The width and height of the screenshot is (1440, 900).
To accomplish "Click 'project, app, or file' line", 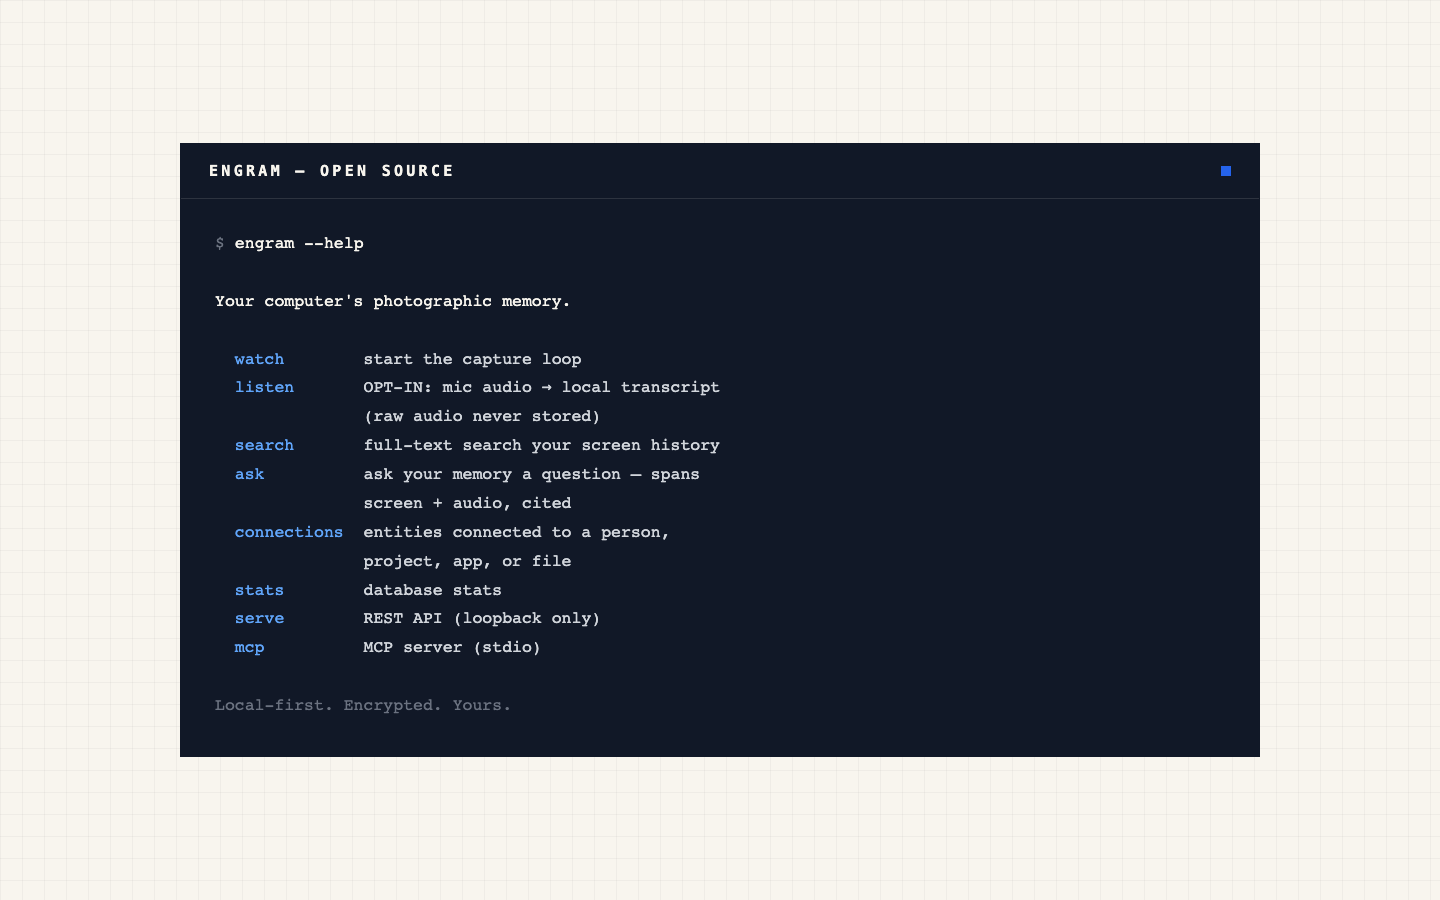I will pyautogui.click(x=467, y=561).
